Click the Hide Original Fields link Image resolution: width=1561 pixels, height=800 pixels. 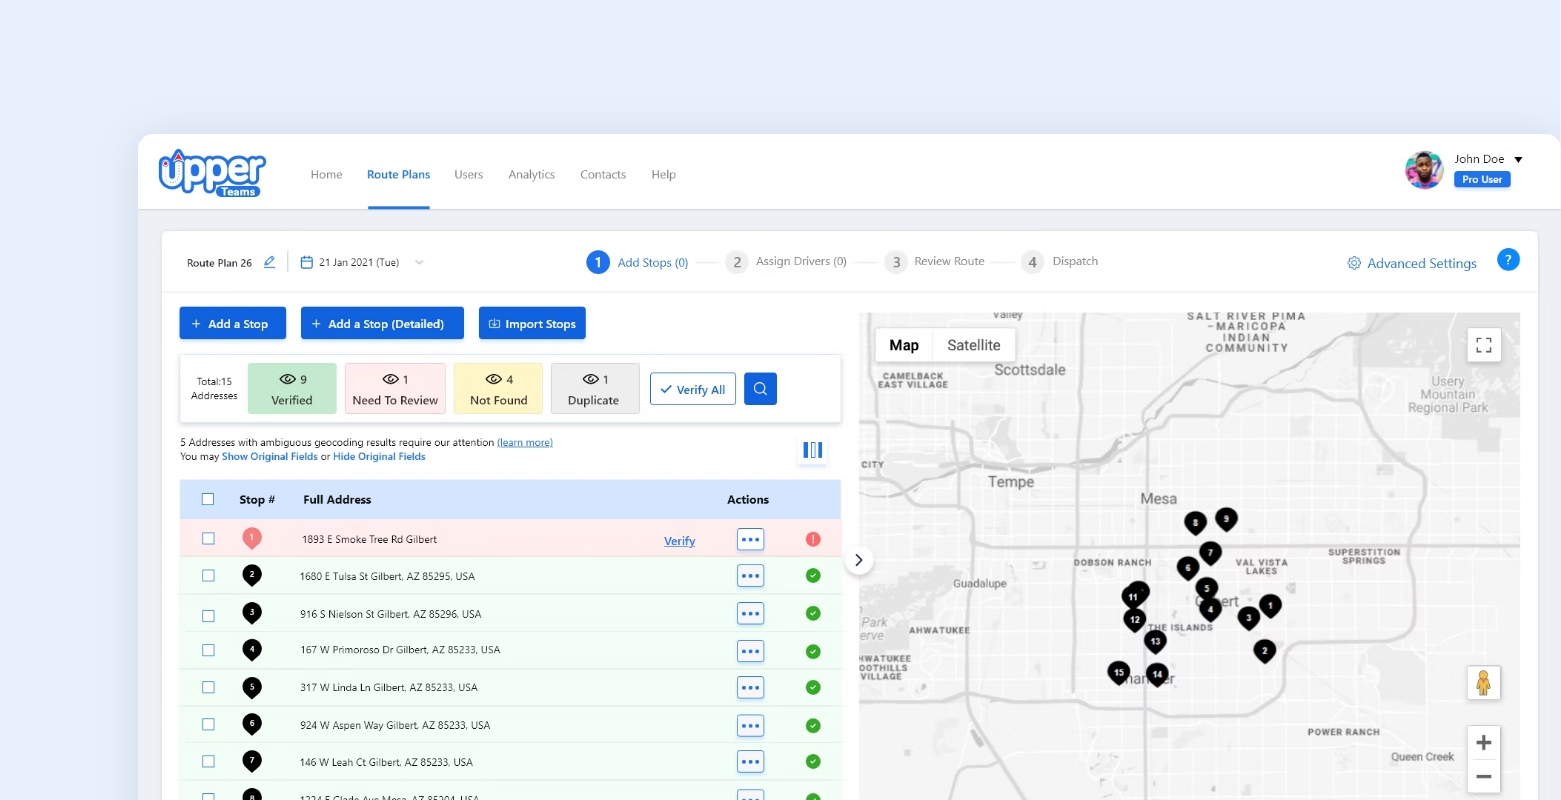coord(379,456)
